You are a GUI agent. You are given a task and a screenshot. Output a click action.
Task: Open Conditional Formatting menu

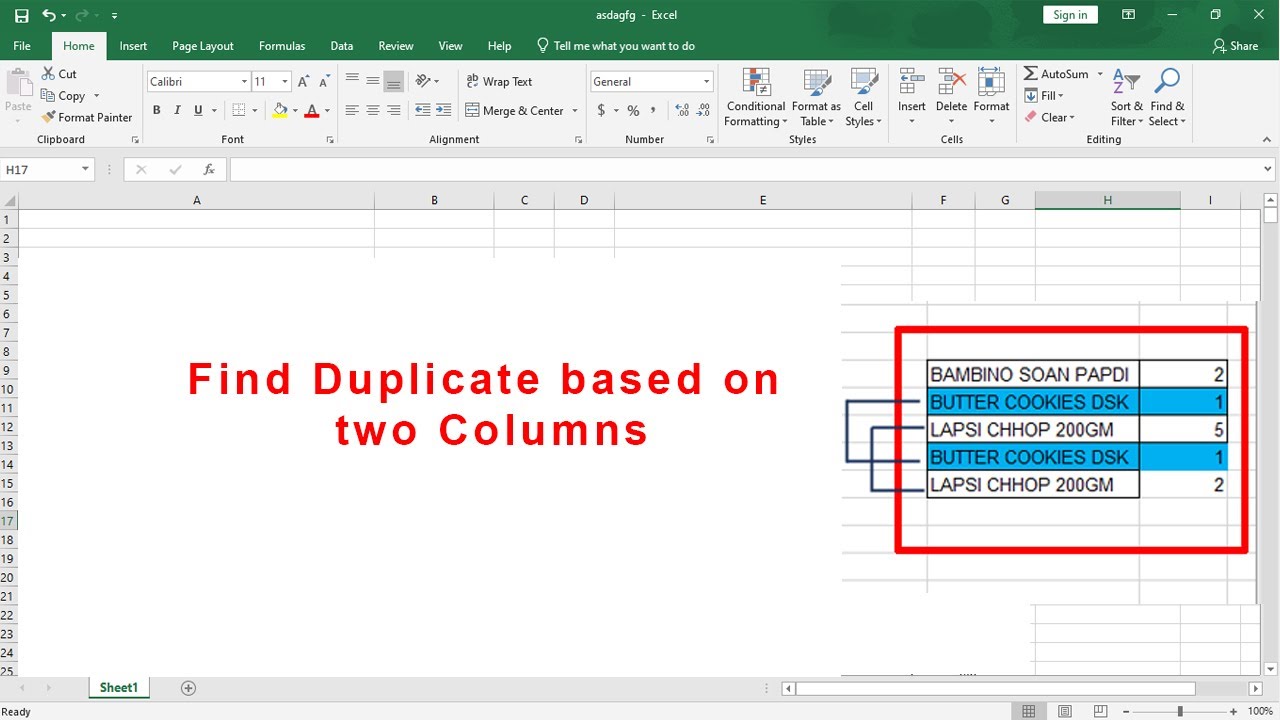click(756, 98)
